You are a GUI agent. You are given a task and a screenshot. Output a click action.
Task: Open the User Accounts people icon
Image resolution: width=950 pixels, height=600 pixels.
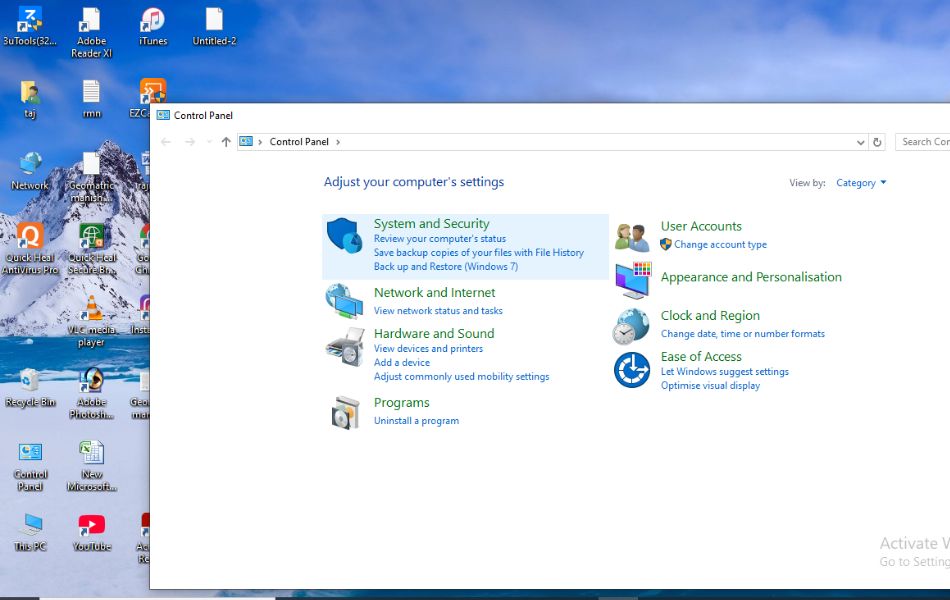point(632,237)
